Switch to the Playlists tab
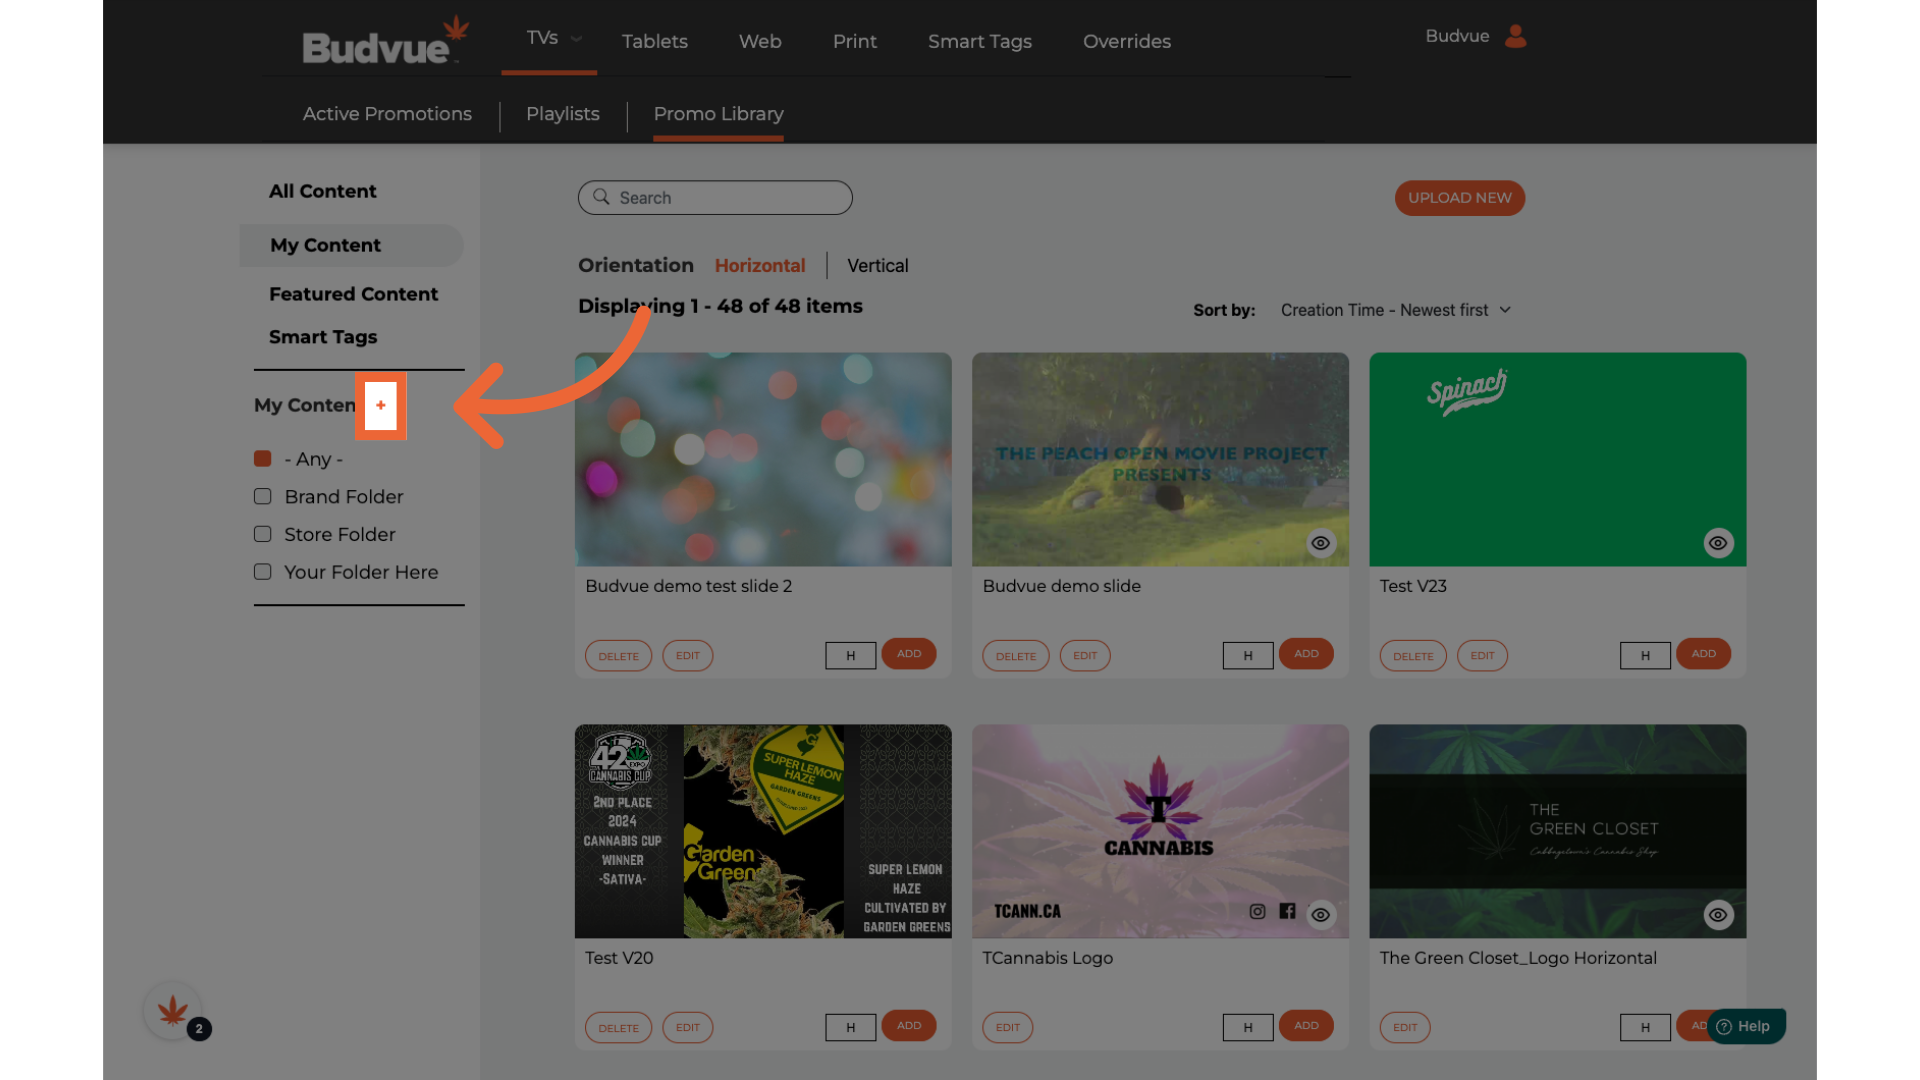Screen dimensions: 1920x1080 tap(563, 114)
